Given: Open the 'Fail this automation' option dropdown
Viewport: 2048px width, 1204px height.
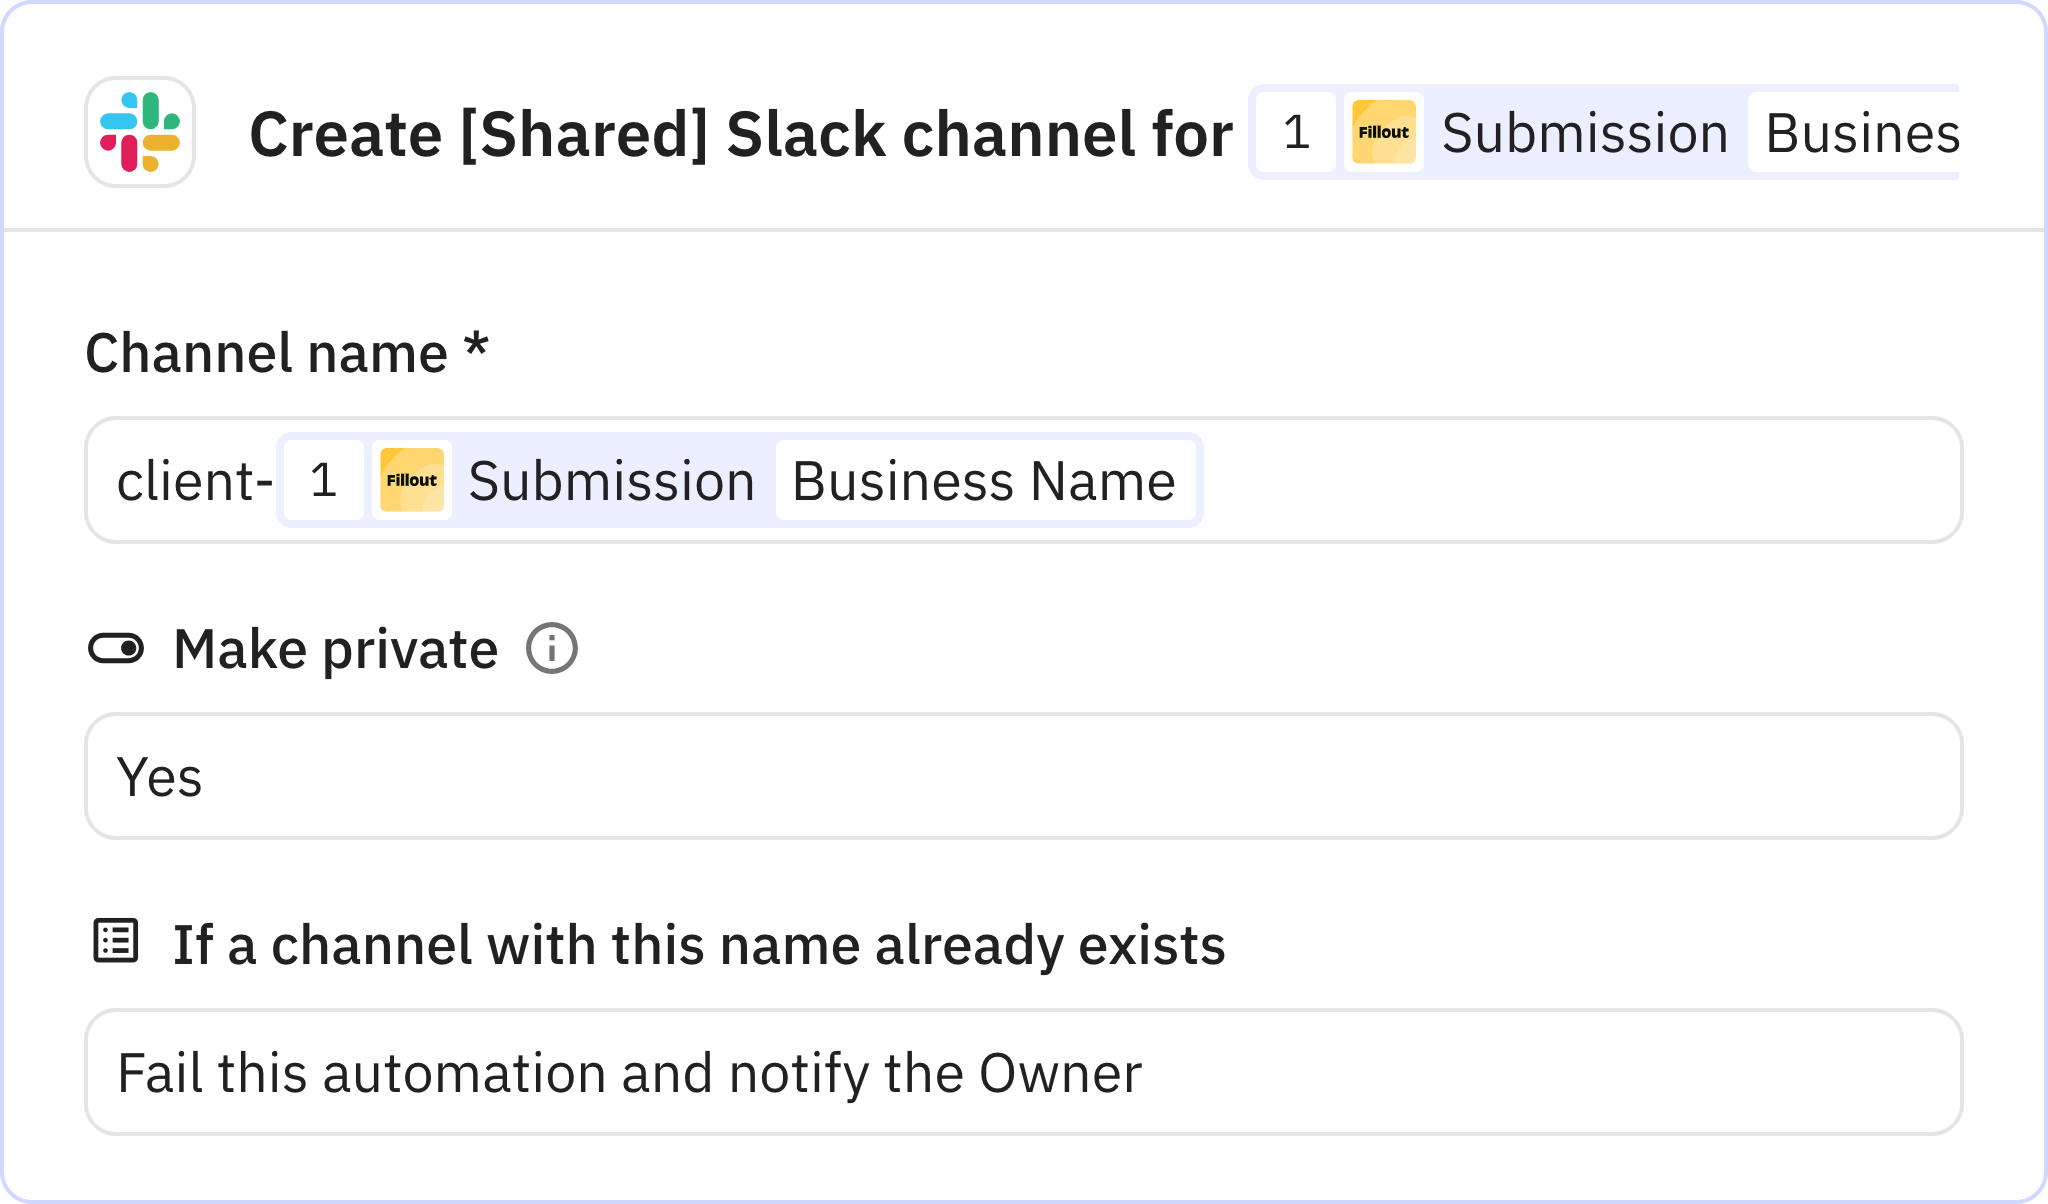Looking at the screenshot, I should pyautogui.click(x=1024, y=1072).
